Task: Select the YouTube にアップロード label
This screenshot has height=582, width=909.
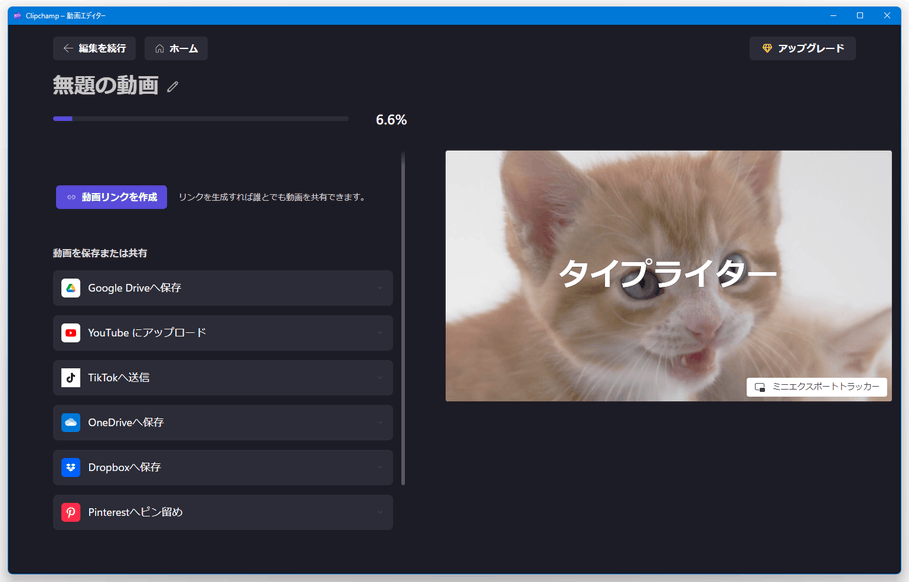Action: click(147, 333)
